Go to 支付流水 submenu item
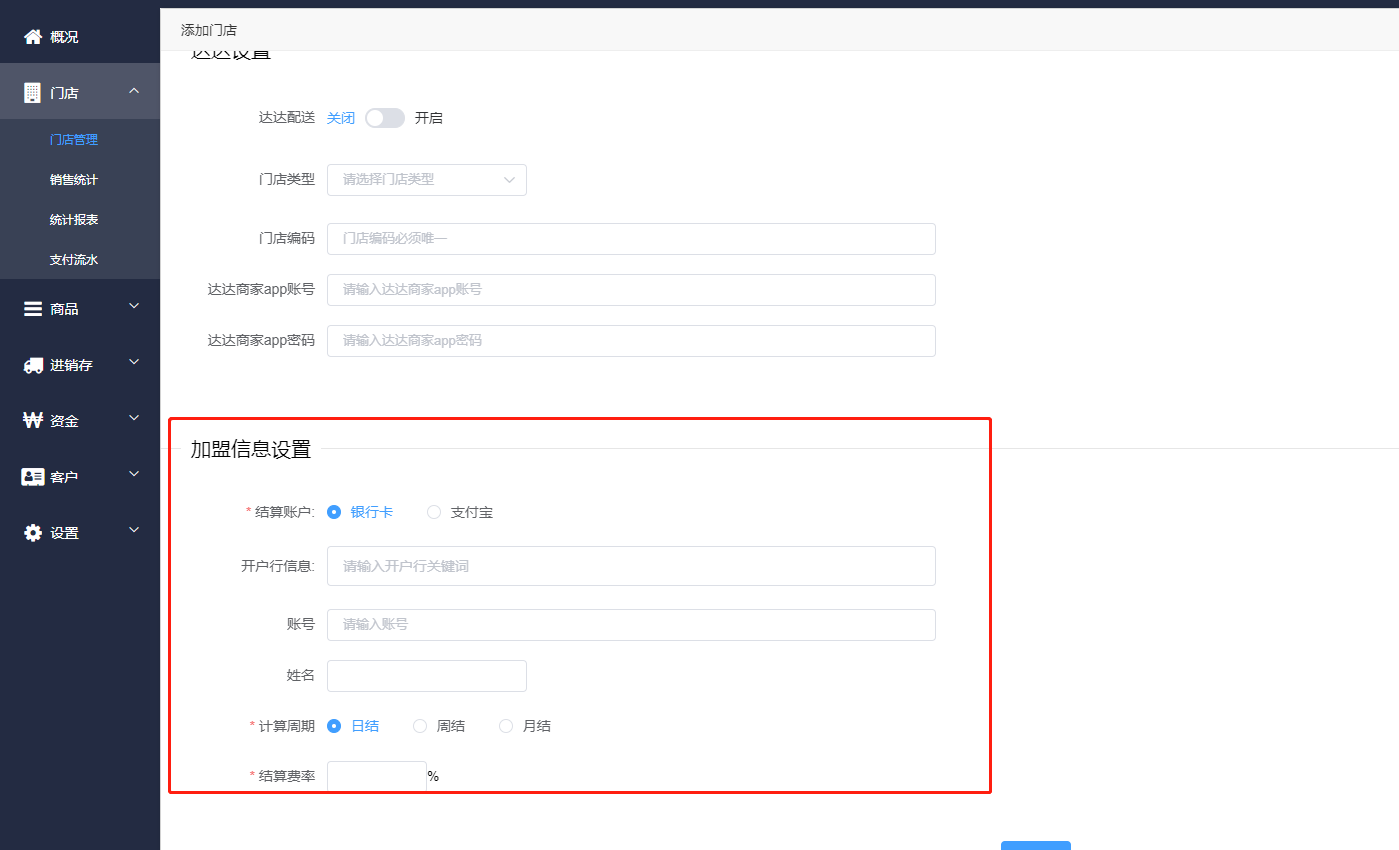Image resolution: width=1399 pixels, height=850 pixels. click(74, 260)
